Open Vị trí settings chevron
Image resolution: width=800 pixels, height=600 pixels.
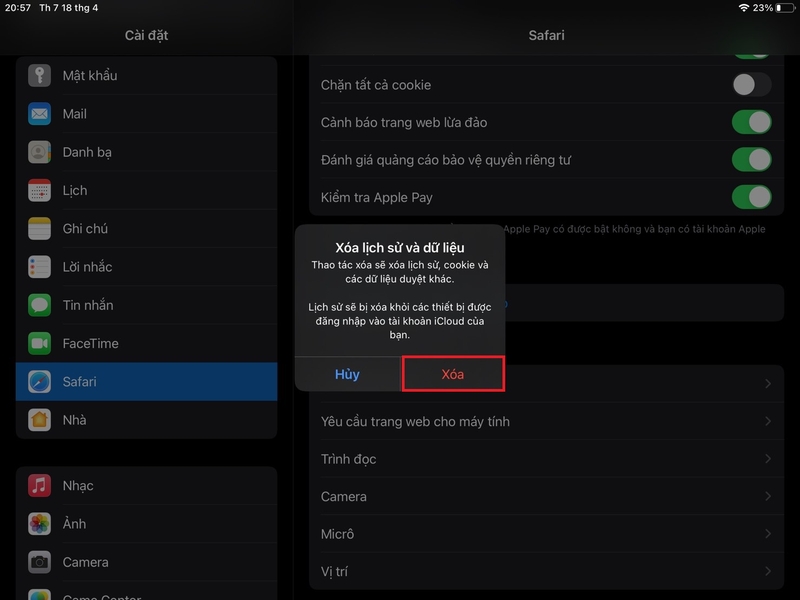click(768, 571)
